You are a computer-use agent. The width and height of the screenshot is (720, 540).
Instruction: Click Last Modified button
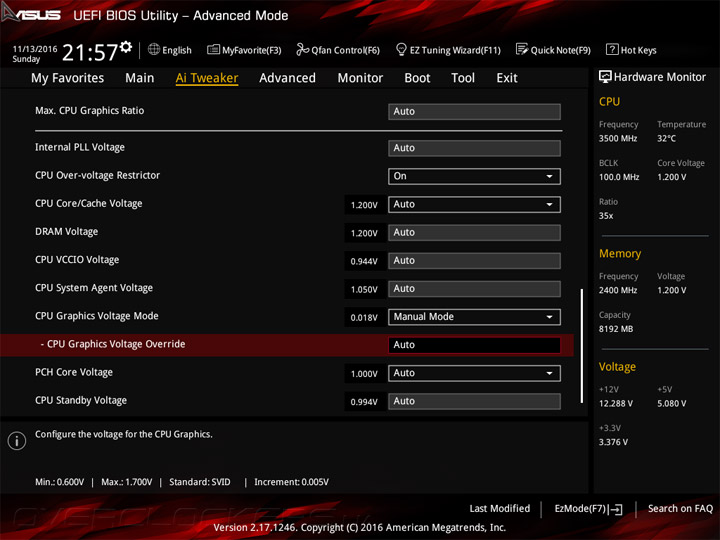point(500,509)
